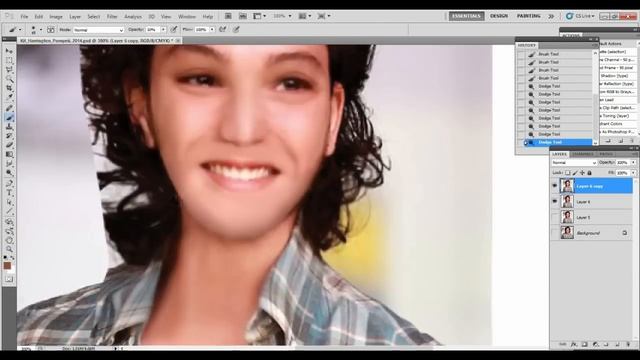Toggle lock all for layer
The image size is (640, 360).
[589, 173]
